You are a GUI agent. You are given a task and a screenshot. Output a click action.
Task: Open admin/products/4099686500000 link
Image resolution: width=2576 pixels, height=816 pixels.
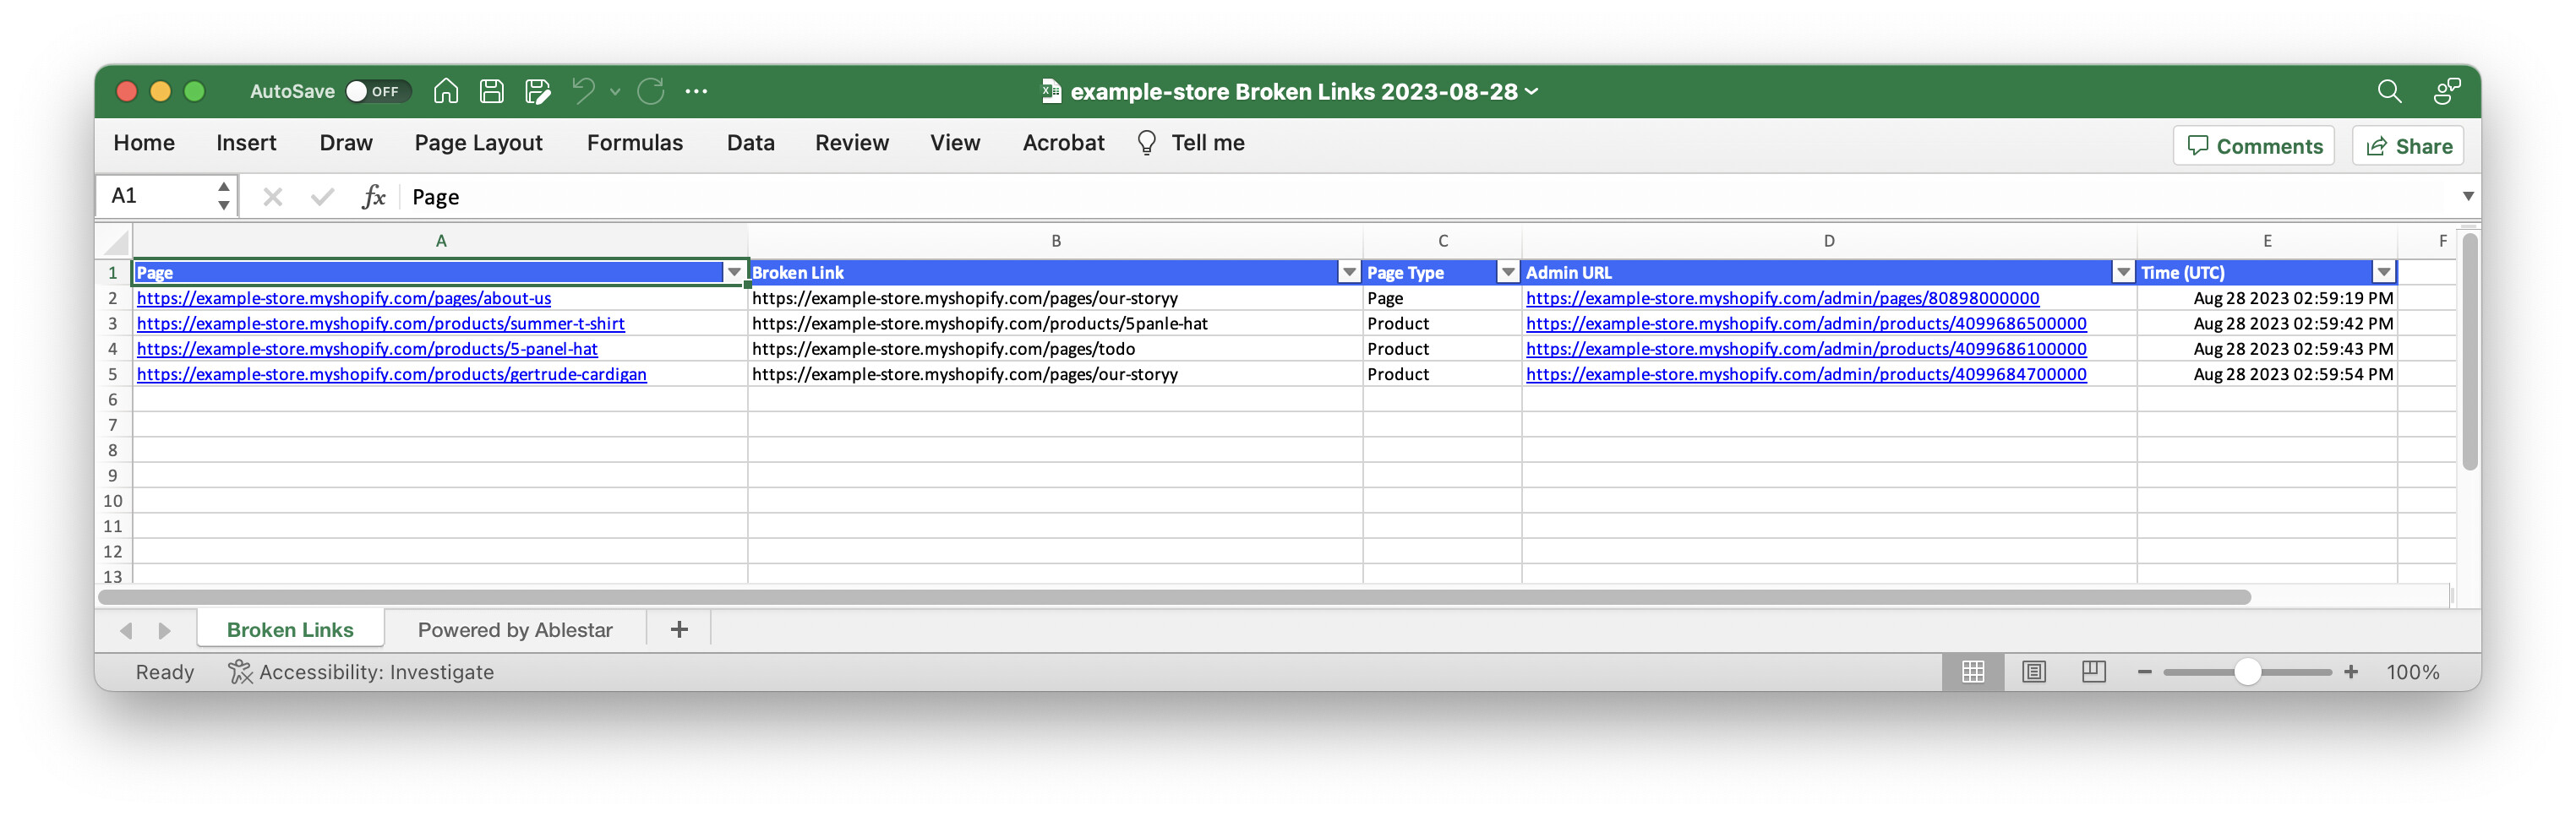[1807, 324]
